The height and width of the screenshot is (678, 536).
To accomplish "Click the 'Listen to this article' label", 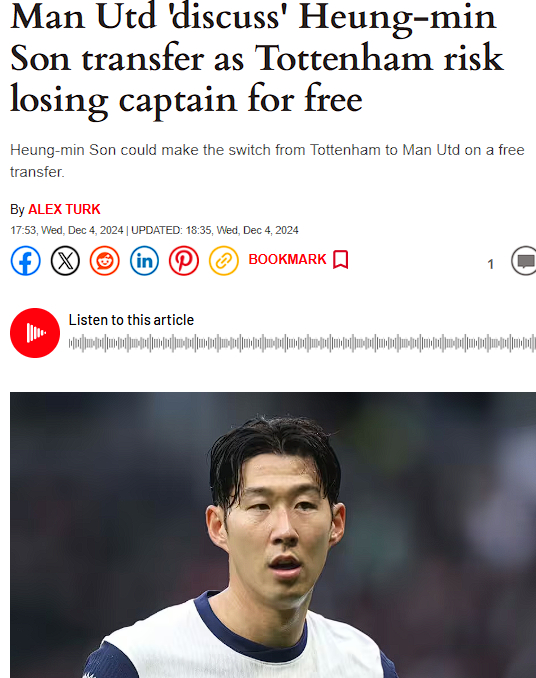I will (131, 320).
